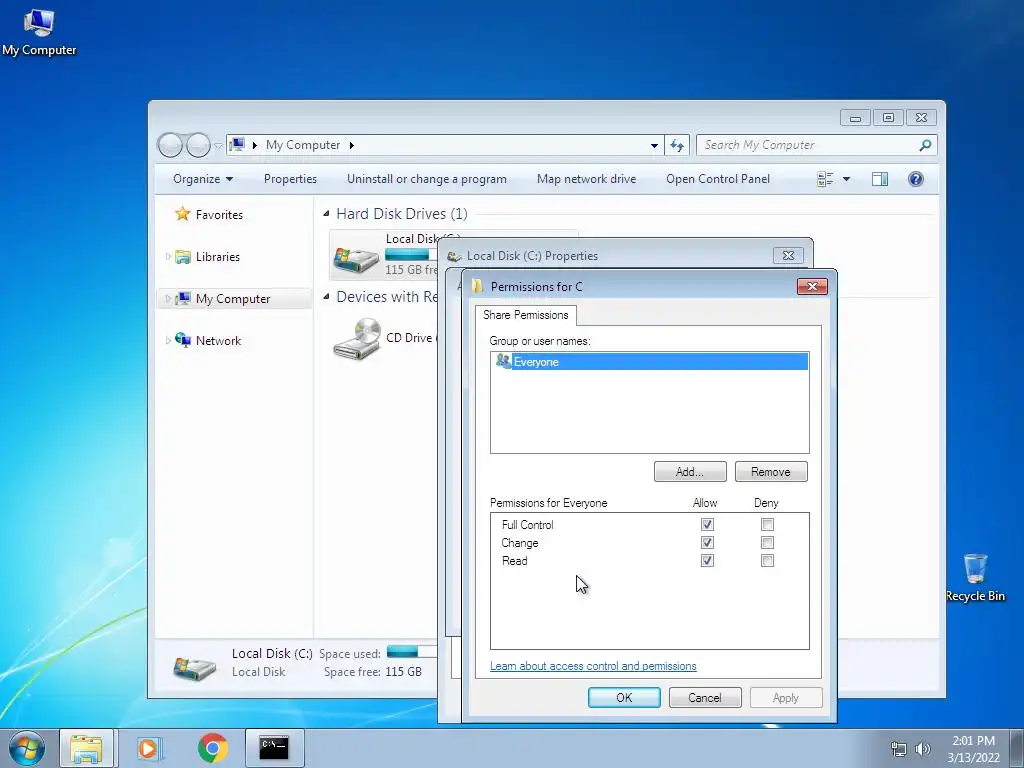Click Open Control Panel
Image resolution: width=1024 pixels, height=768 pixels.
click(718, 179)
